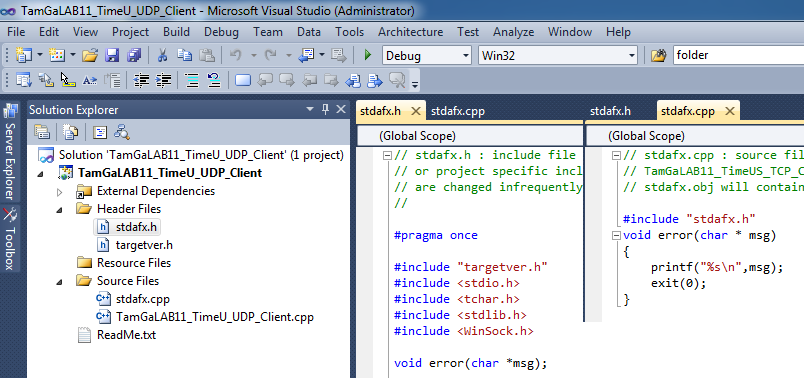Click the Navigate Forward icon
This screenshot has width=804, height=378.
click(x=338, y=55)
